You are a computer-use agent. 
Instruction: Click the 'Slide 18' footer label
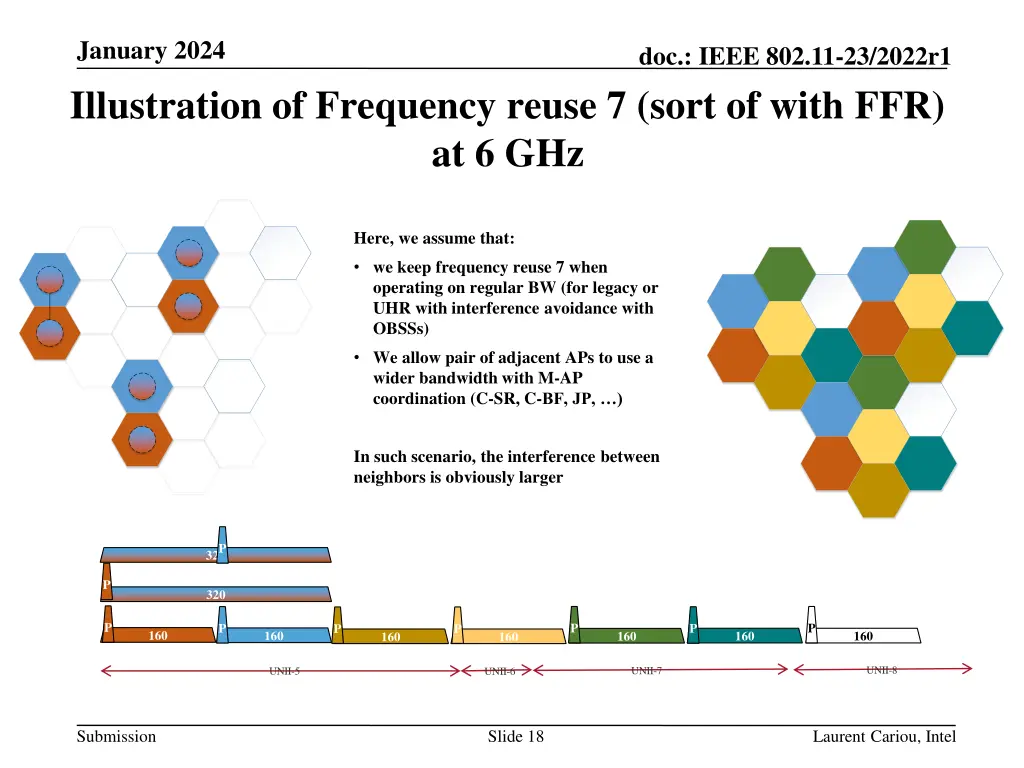click(515, 737)
